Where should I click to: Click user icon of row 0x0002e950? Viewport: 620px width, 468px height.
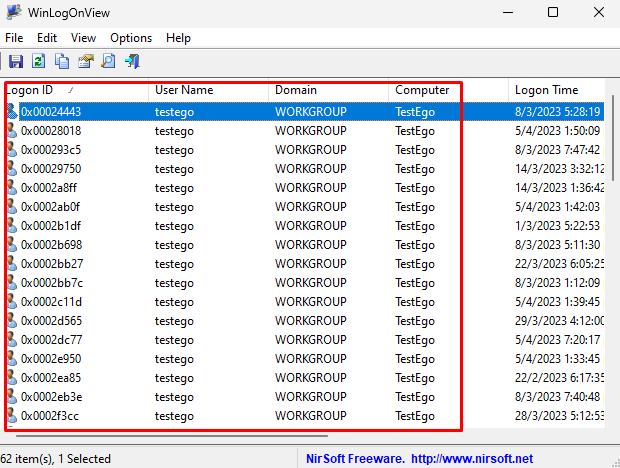(12, 359)
